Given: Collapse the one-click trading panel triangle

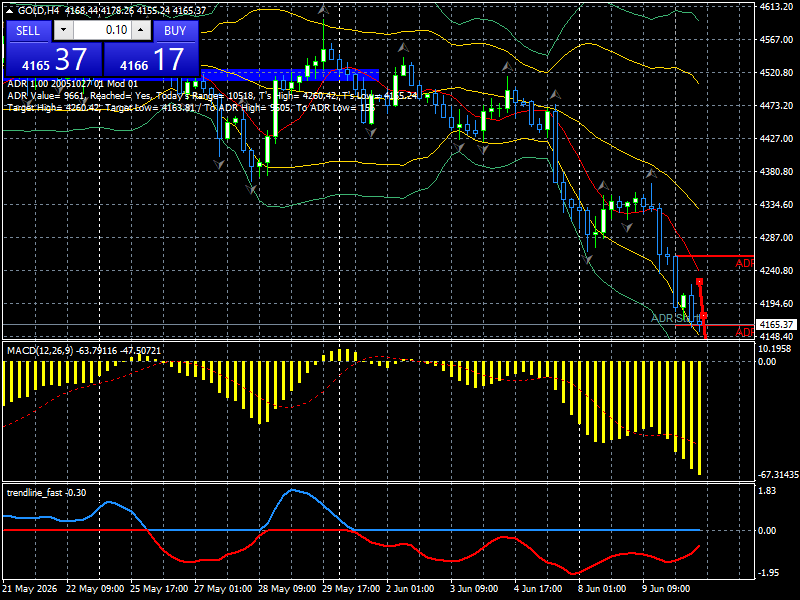Looking at the screenshot, I should point(10,11).
